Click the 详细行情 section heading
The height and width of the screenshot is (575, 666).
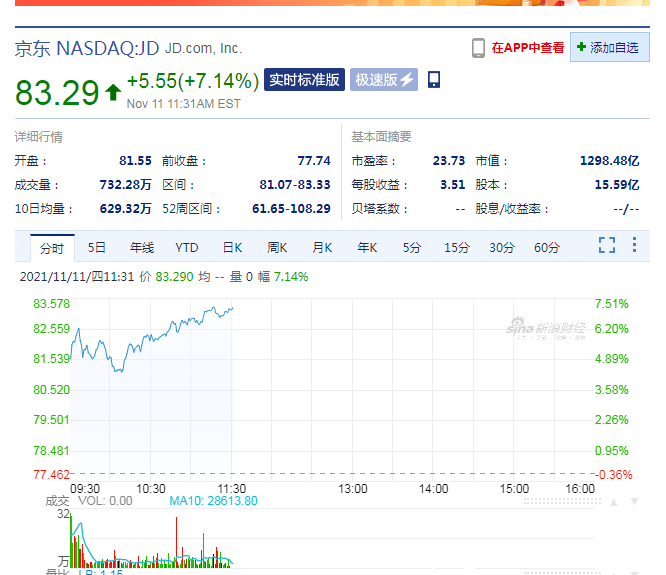[39, 137]
